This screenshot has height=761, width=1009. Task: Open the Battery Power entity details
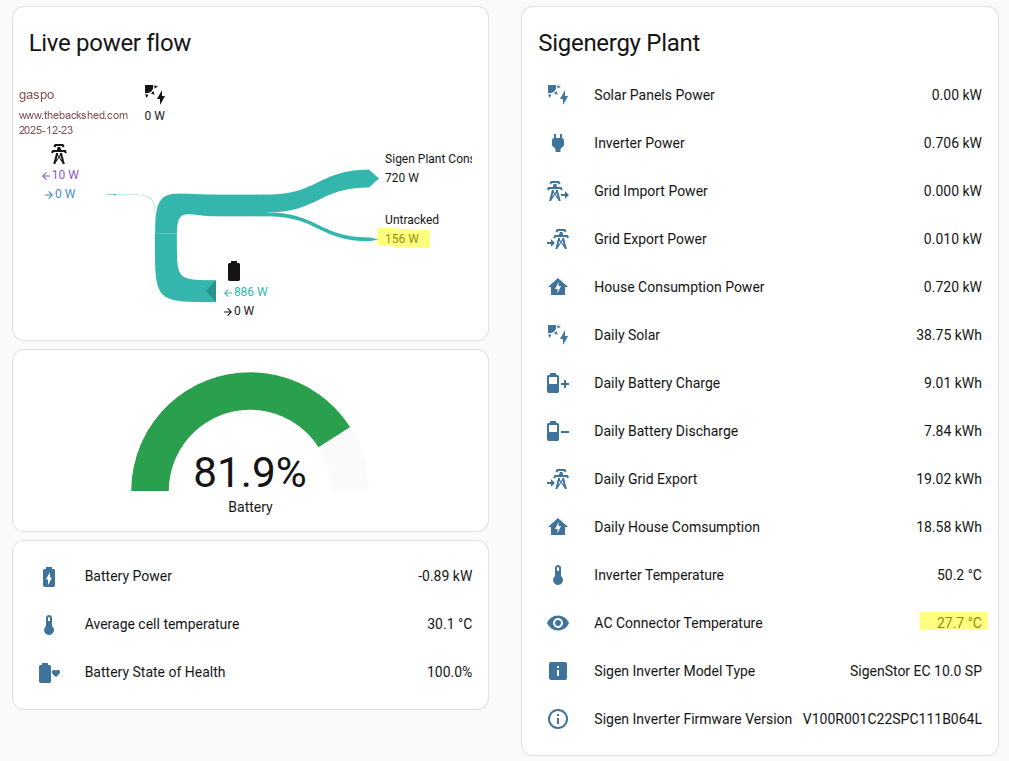click(x=128, y=576)
